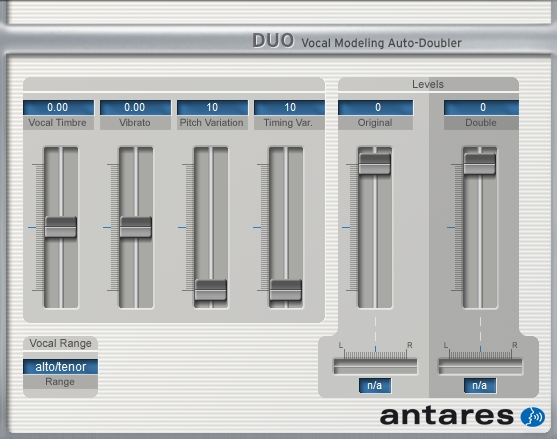557x439 pixels.
Task: Click the Pitch Variation slider handle
Action: coord(211,290)
